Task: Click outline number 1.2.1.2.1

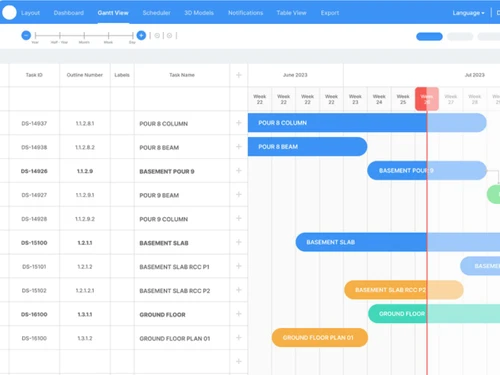Action: 85,291
